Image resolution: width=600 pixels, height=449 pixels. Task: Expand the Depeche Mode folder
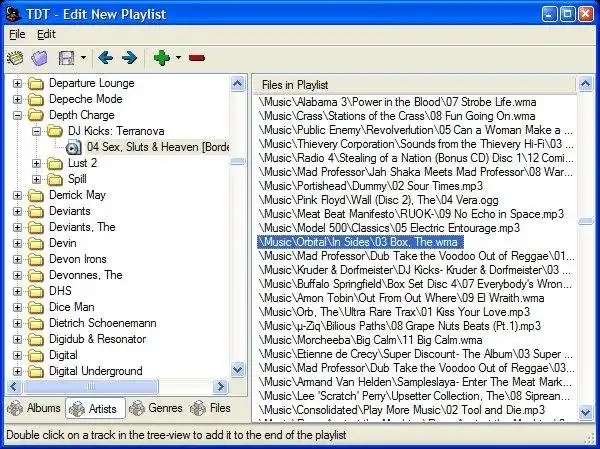coord(17,99)
